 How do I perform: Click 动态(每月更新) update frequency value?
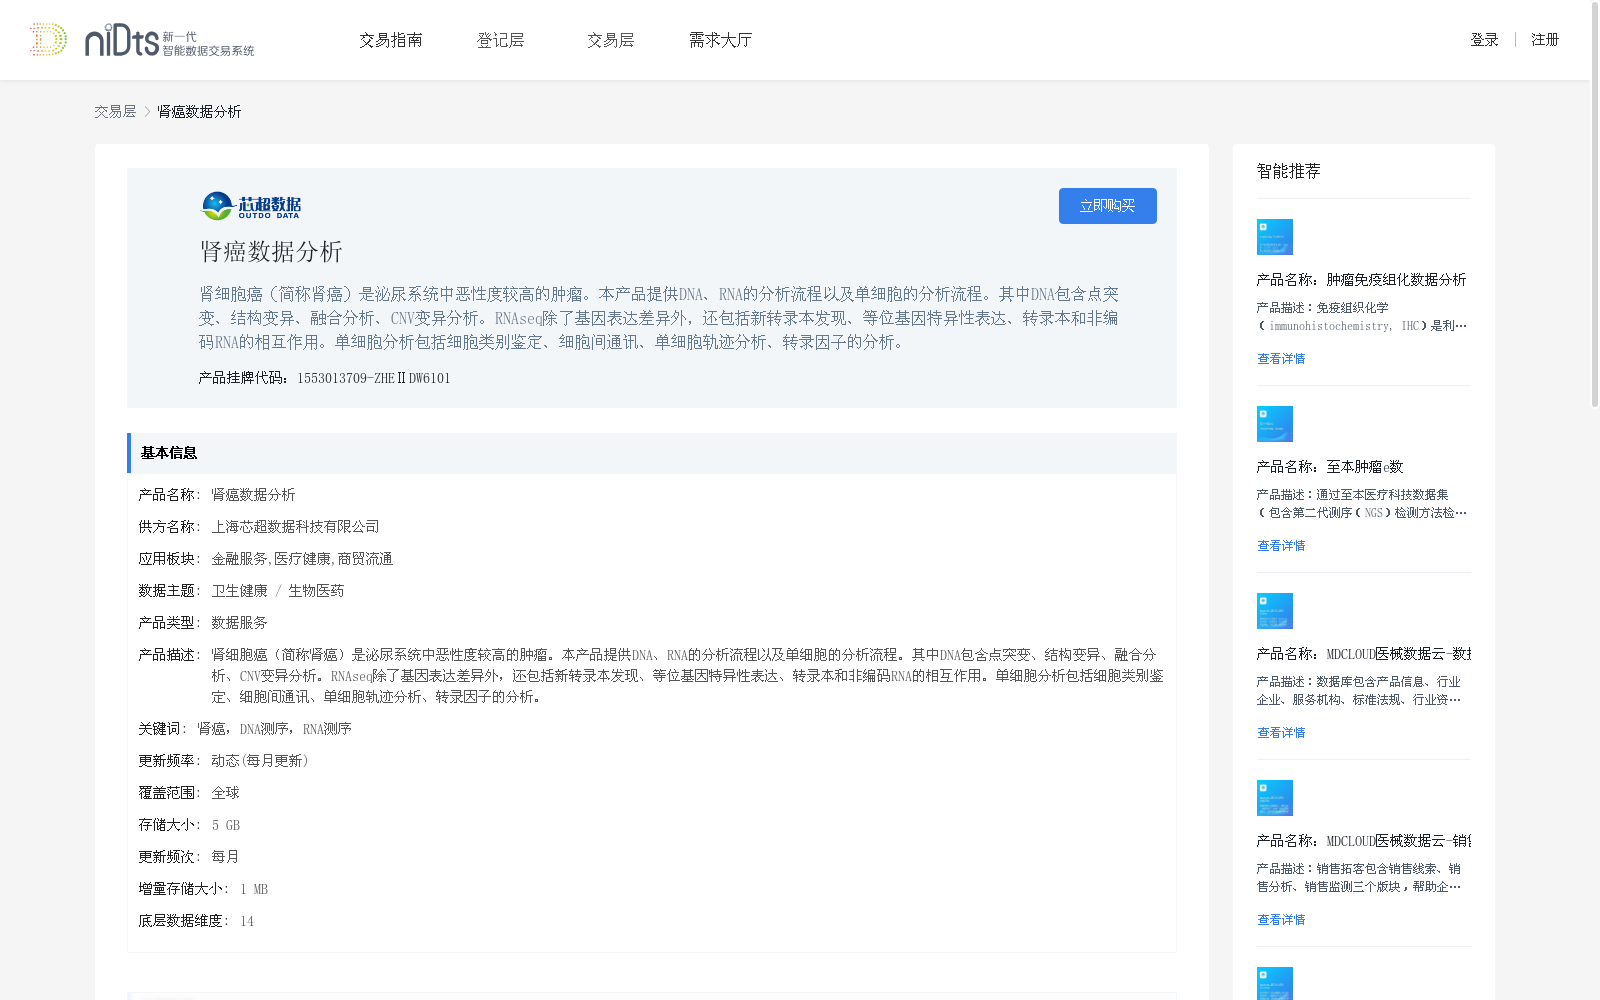260,761
